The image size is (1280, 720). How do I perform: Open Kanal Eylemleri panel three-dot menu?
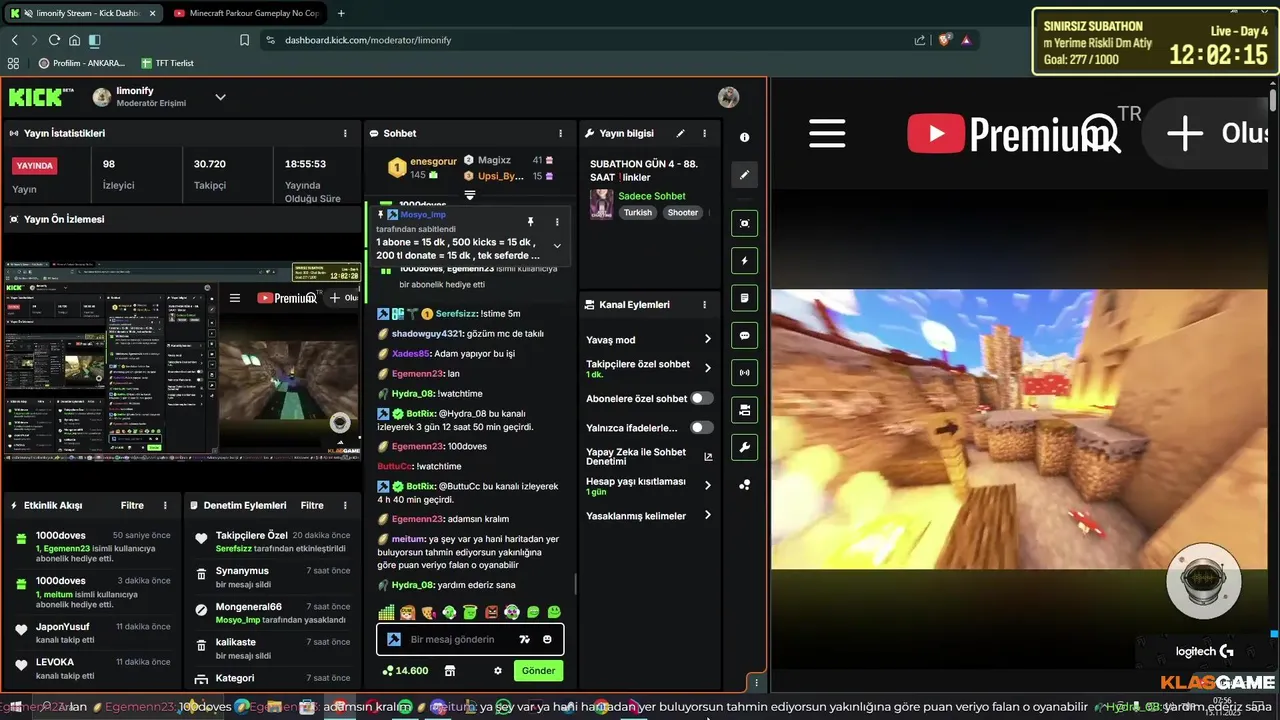[705, 304]
